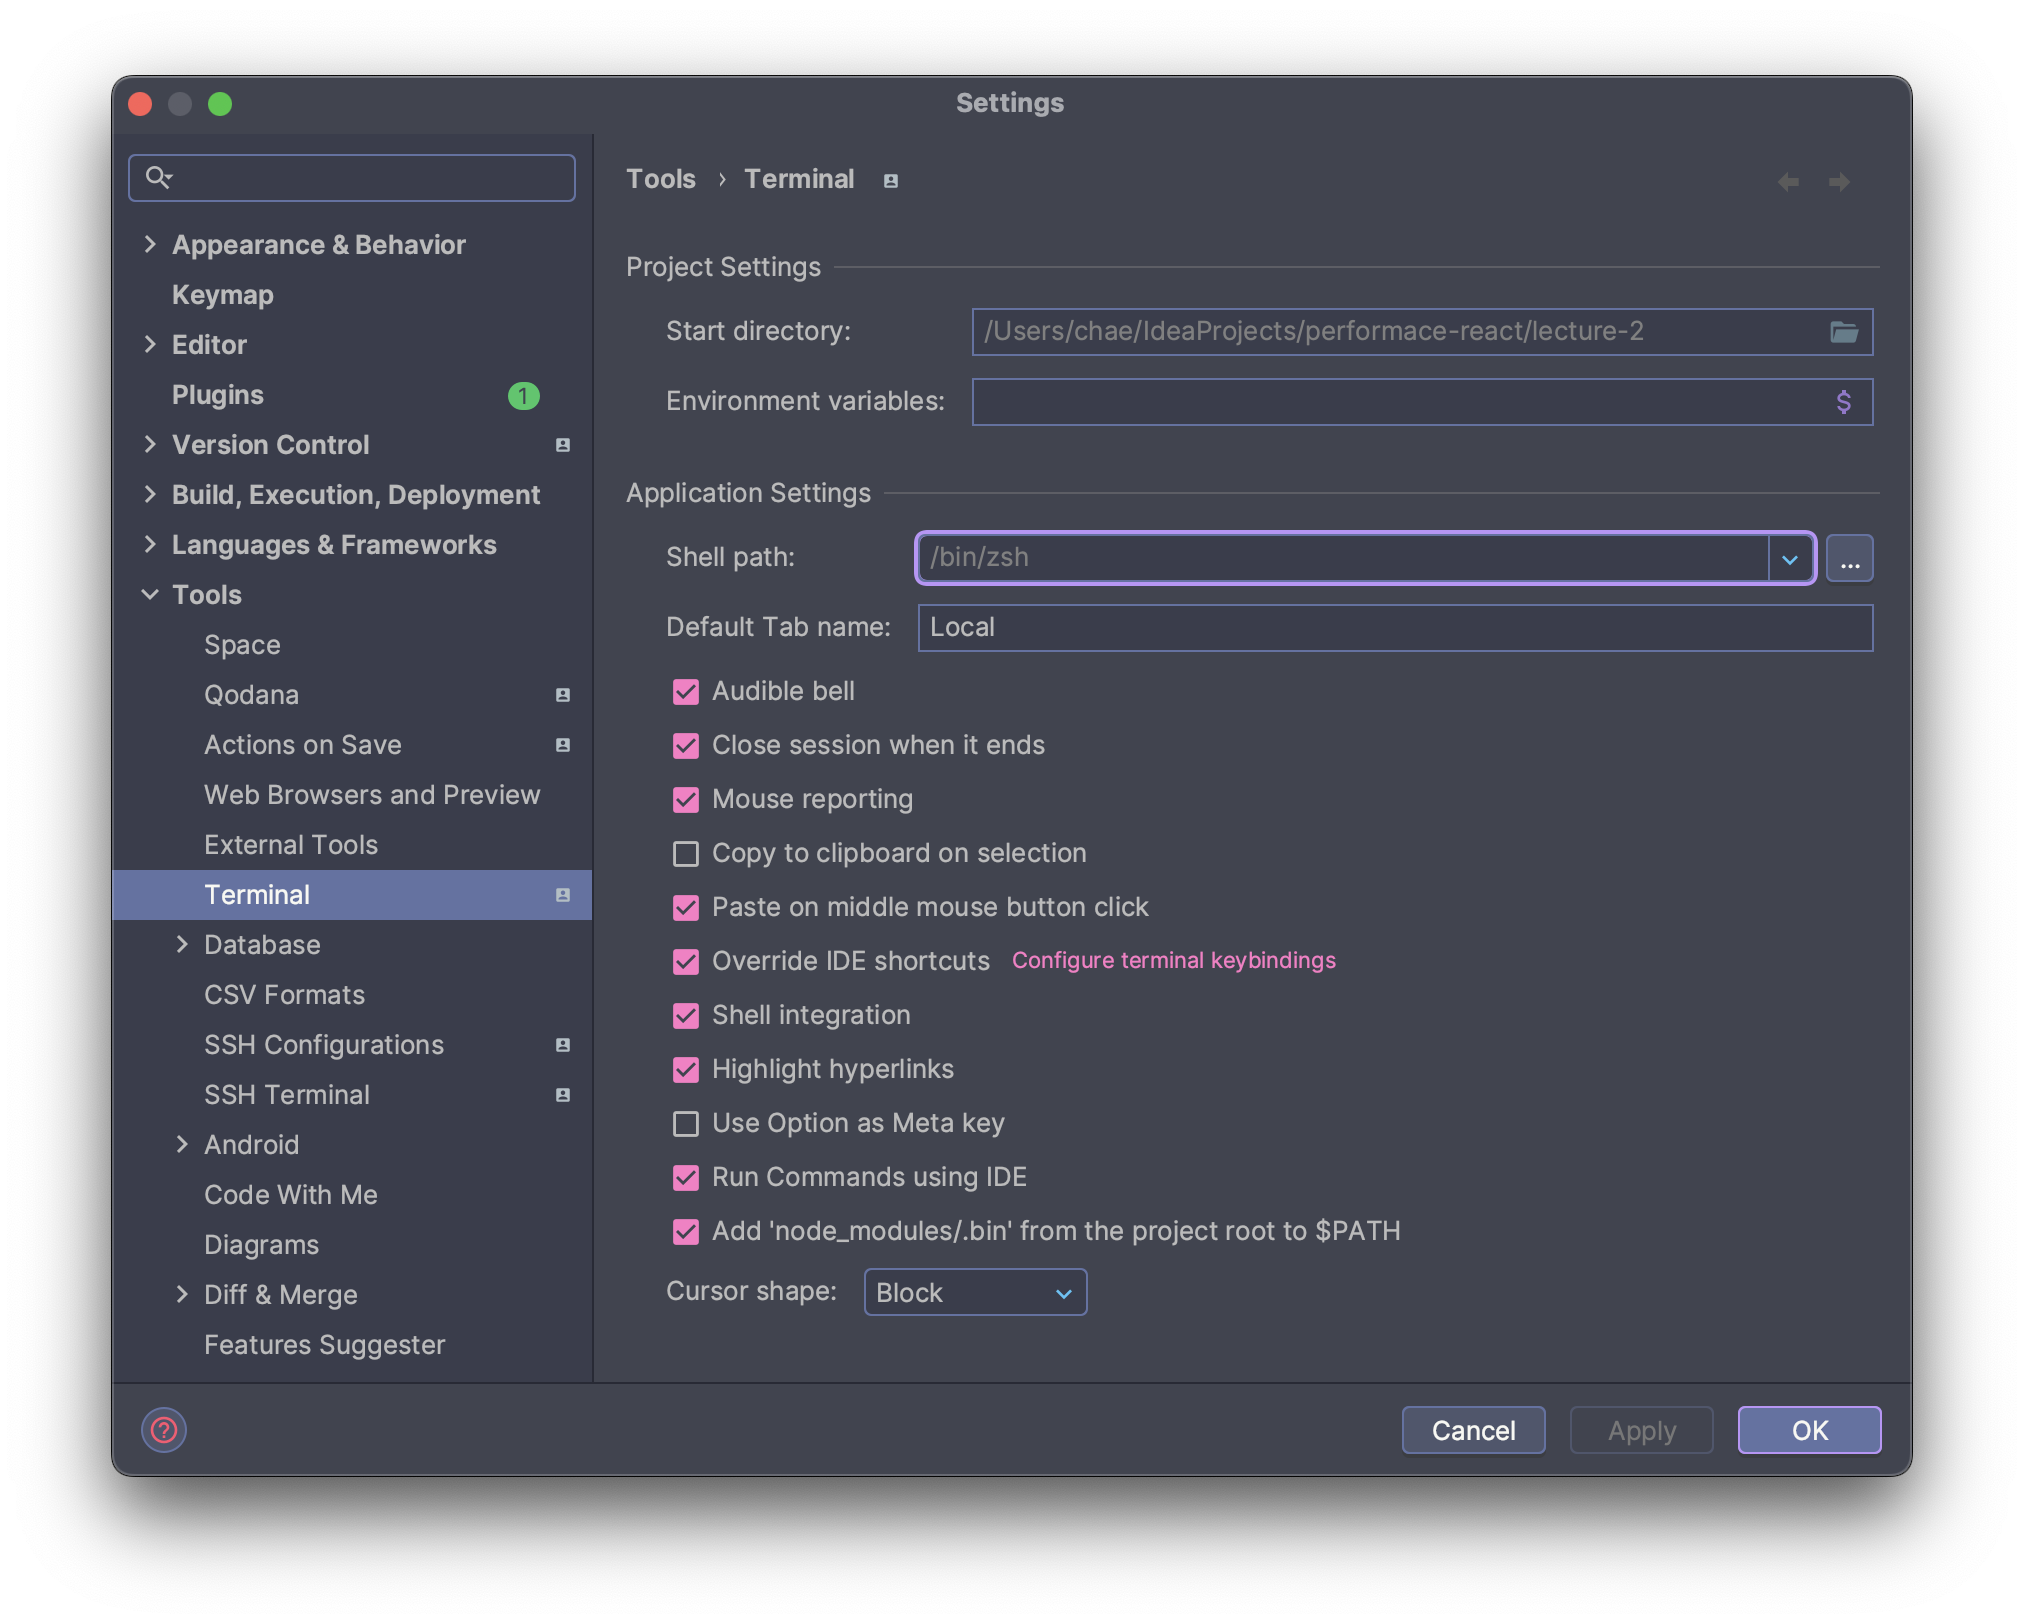Open the Cursor shape Block dropdown
The image size is (2024, 1624).
974,1293
